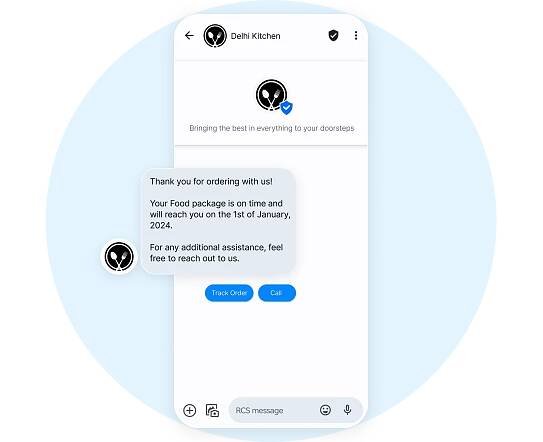This screenshot has height=442, width=543.
Task: Tap the Call suggested action button
Action: click(x=277, y=293)
